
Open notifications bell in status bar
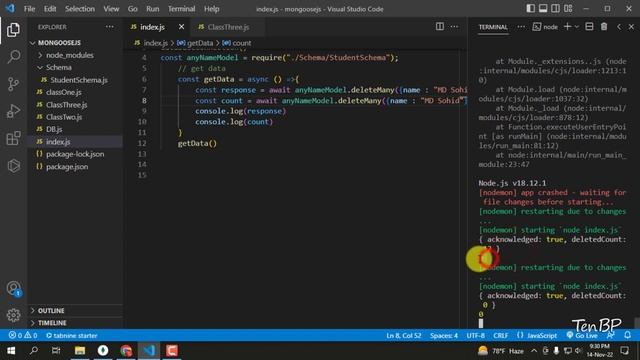click(x=627, y=336)
